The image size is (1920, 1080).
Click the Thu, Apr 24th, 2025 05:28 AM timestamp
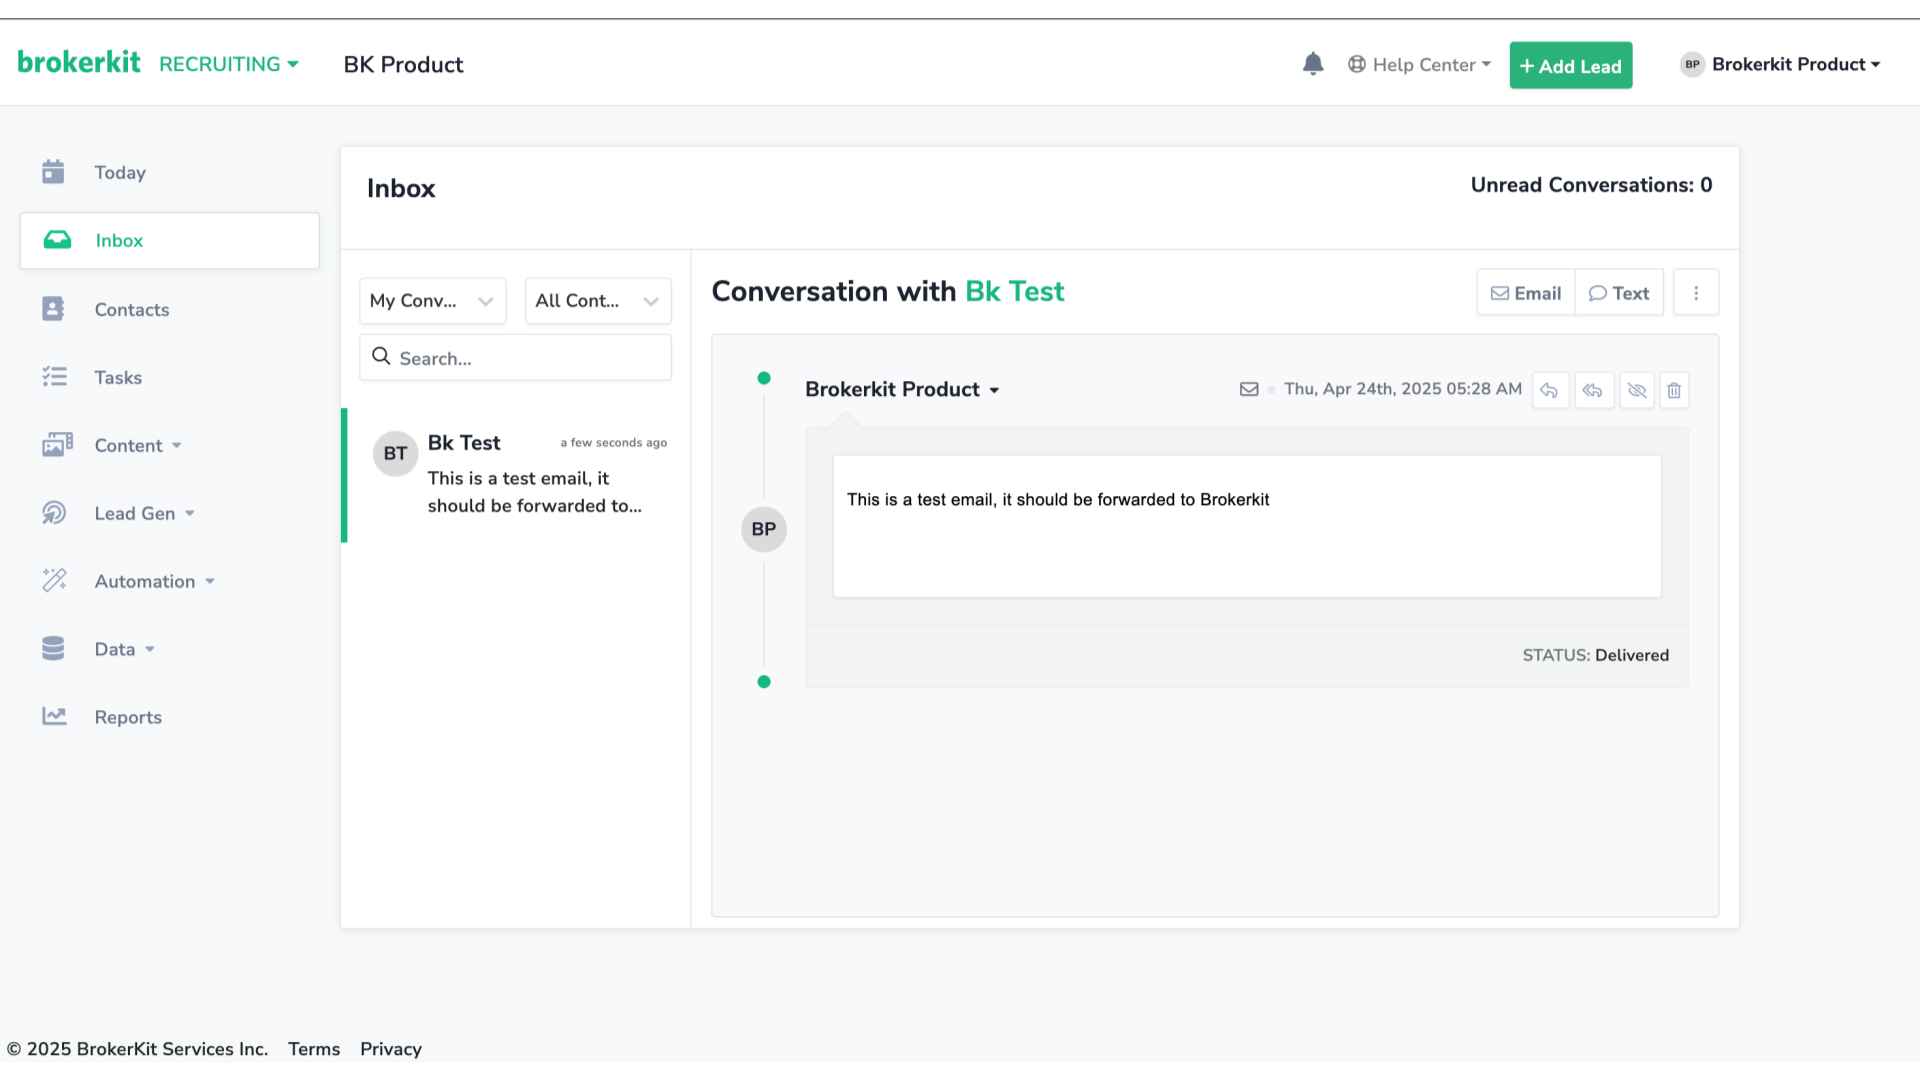point(1403,389)
